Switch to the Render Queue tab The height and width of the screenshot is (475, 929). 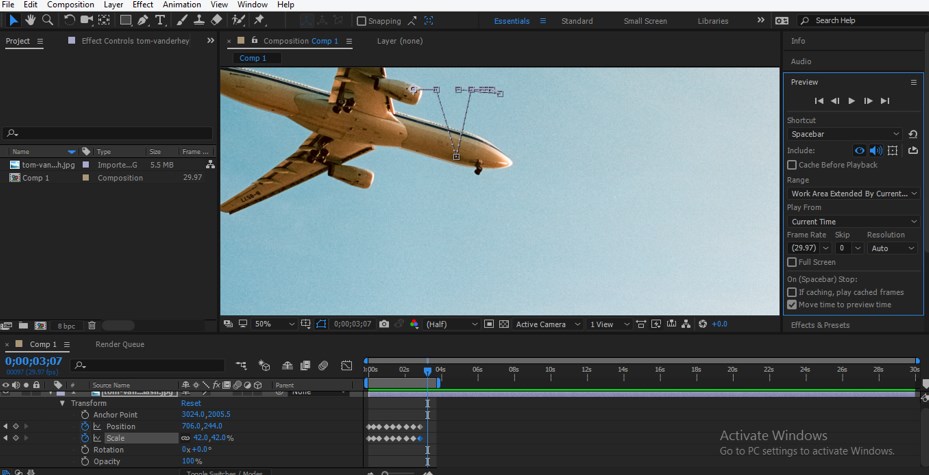click(x=120, y=344)
